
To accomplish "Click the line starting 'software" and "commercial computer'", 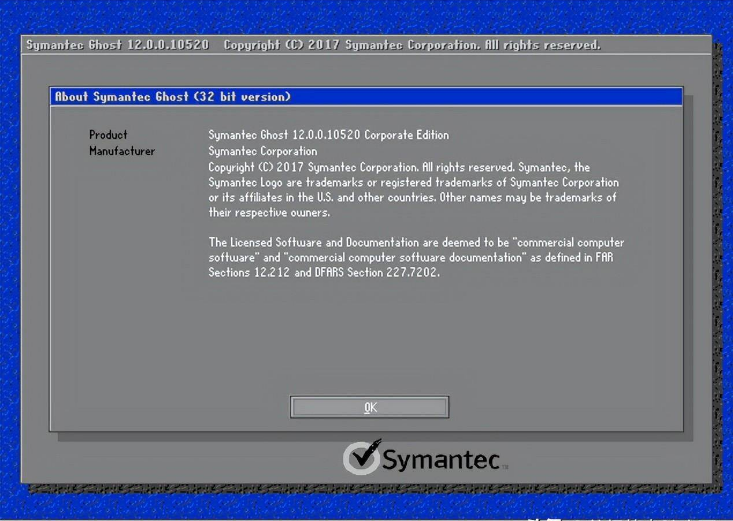I will 411,257.
